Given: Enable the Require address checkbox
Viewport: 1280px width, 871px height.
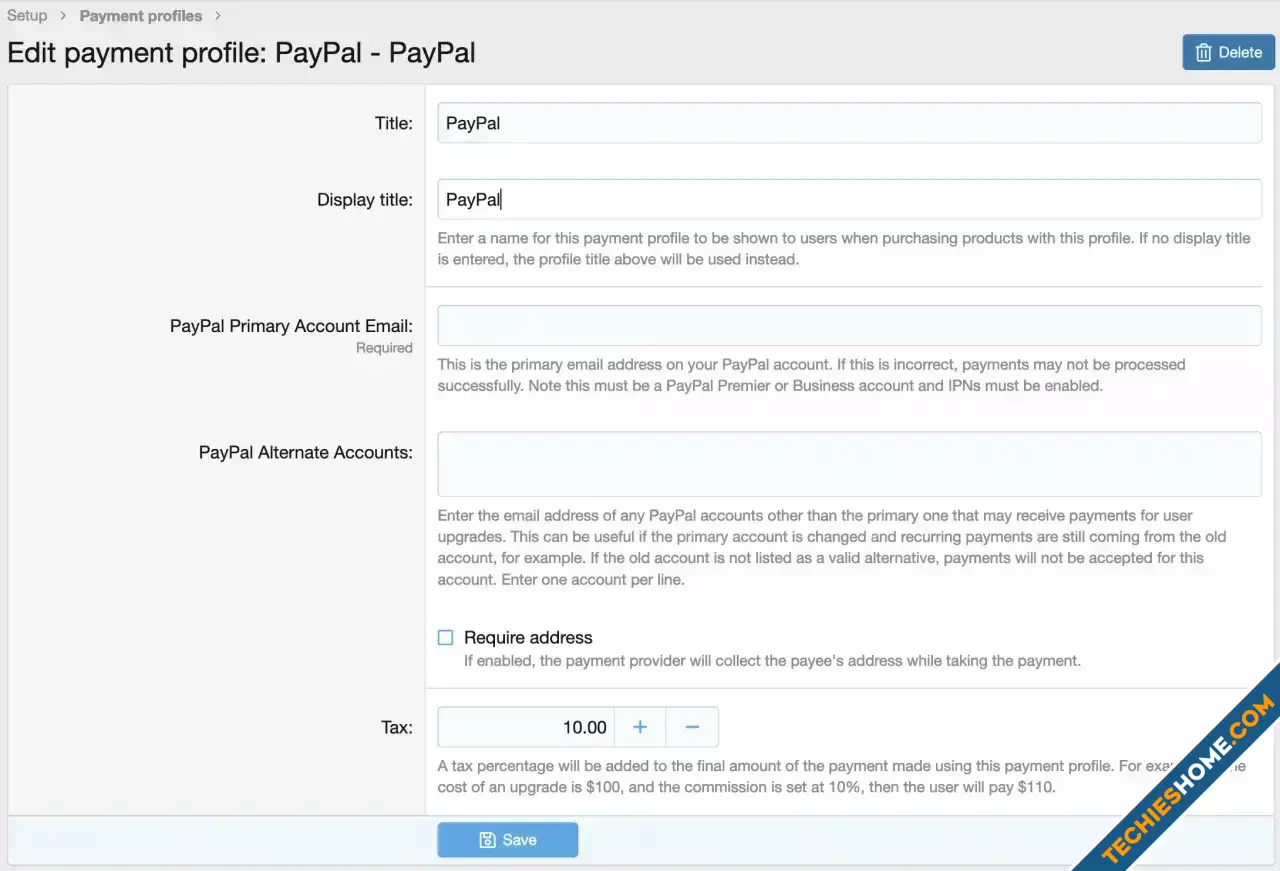Looking at the screenshot, I should [x=446, y=637].
